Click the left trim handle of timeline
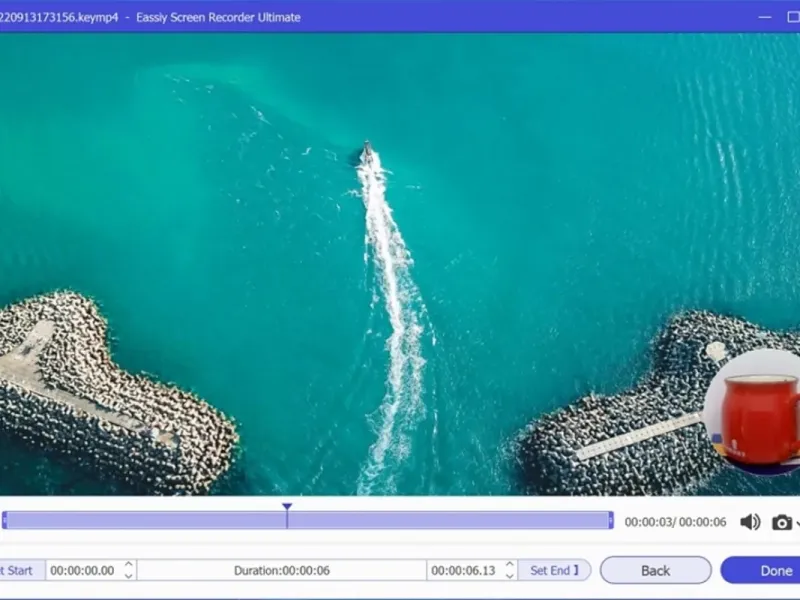 [x=5, y=520]
